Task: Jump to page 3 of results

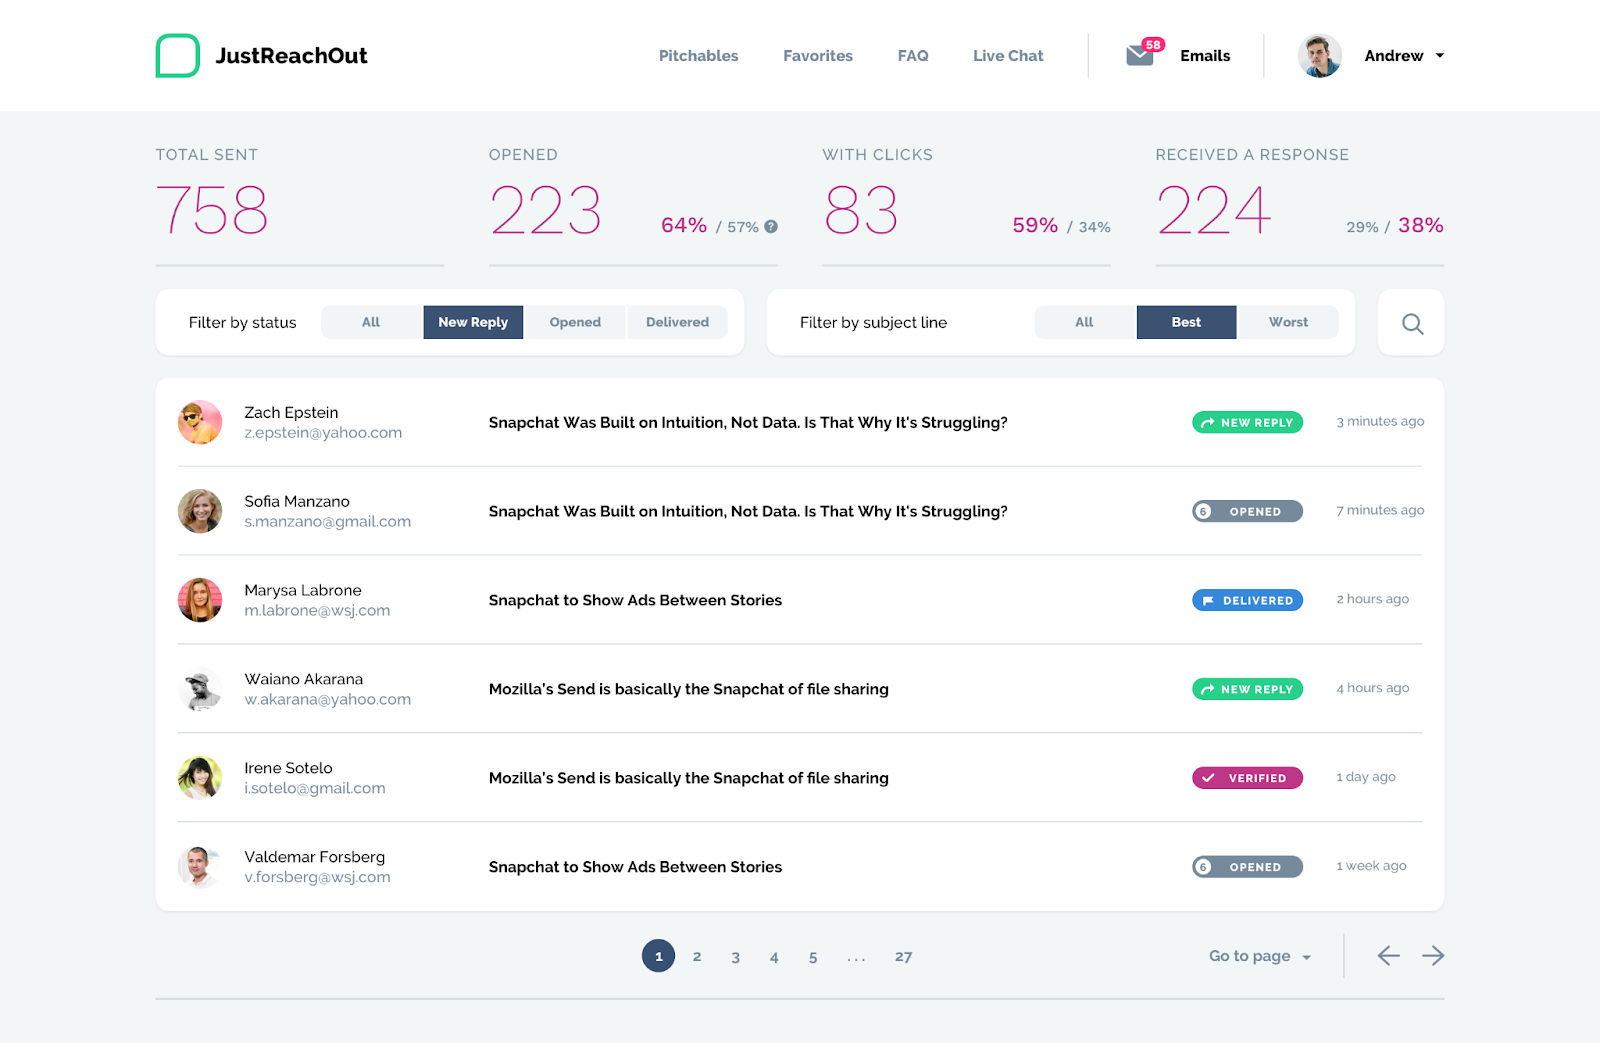Action: 735,955
